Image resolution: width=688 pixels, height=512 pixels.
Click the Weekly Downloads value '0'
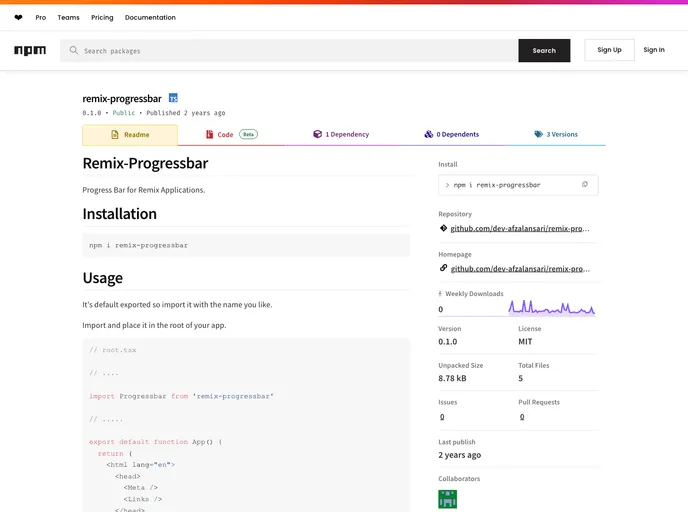pos(441,309)
